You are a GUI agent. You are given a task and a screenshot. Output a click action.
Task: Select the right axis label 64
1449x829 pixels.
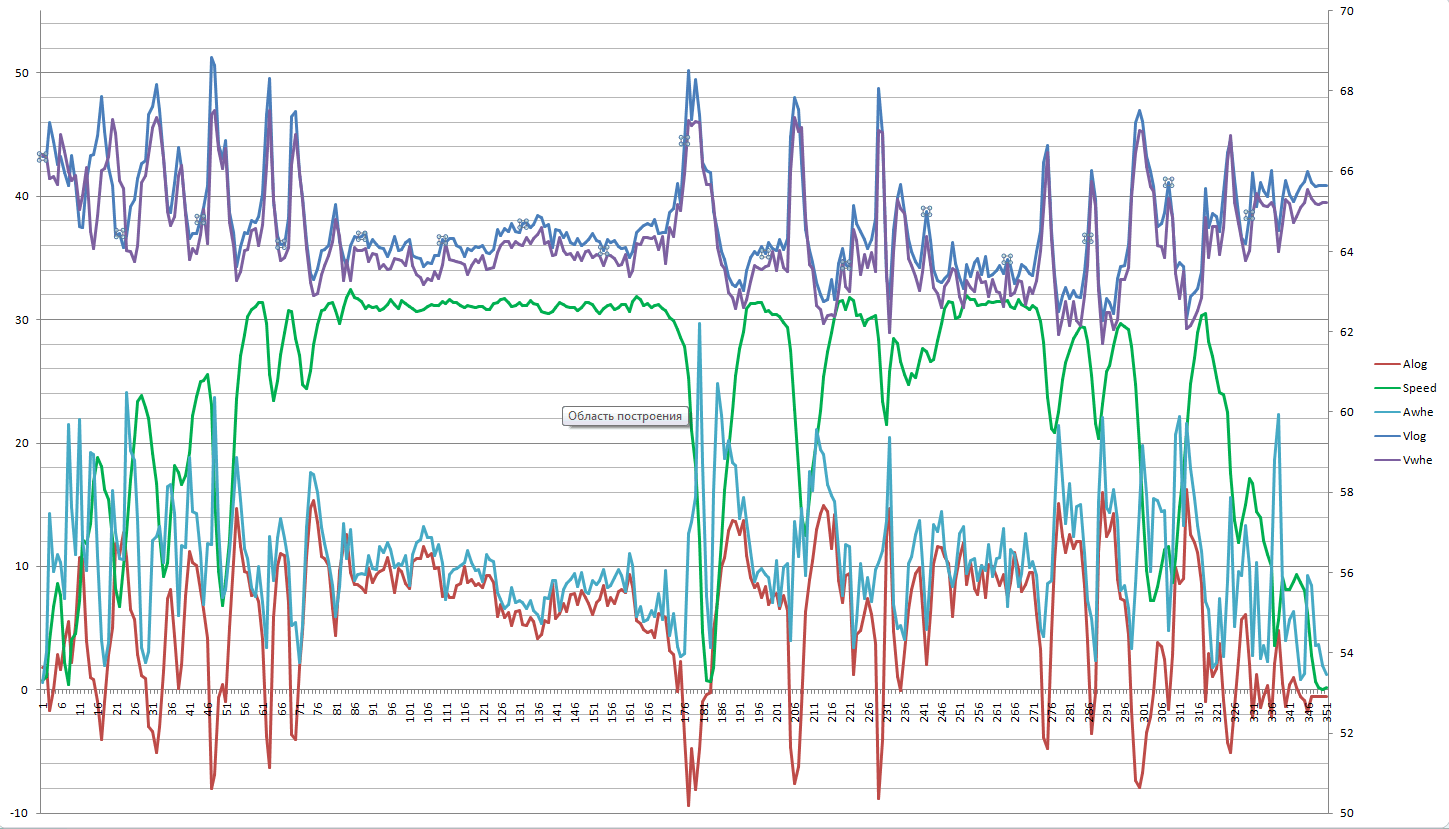[1345, 252]
